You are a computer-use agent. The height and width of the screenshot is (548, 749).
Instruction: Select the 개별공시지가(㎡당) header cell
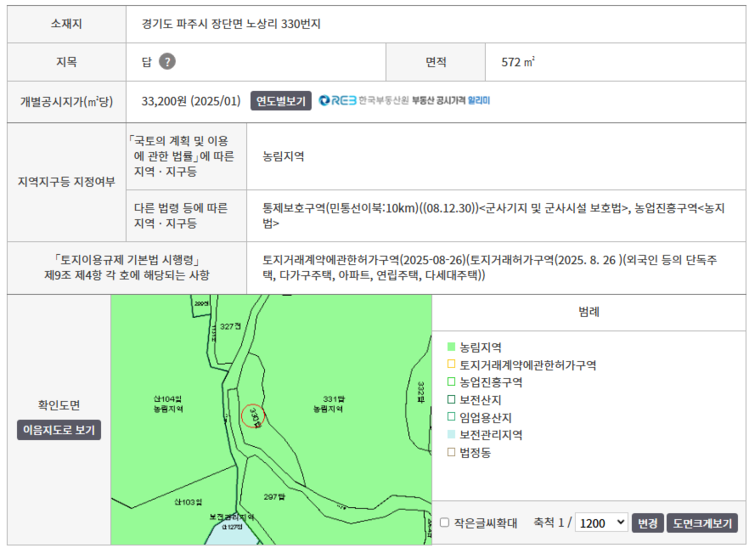pyautogui.click(x=66, y=101)
